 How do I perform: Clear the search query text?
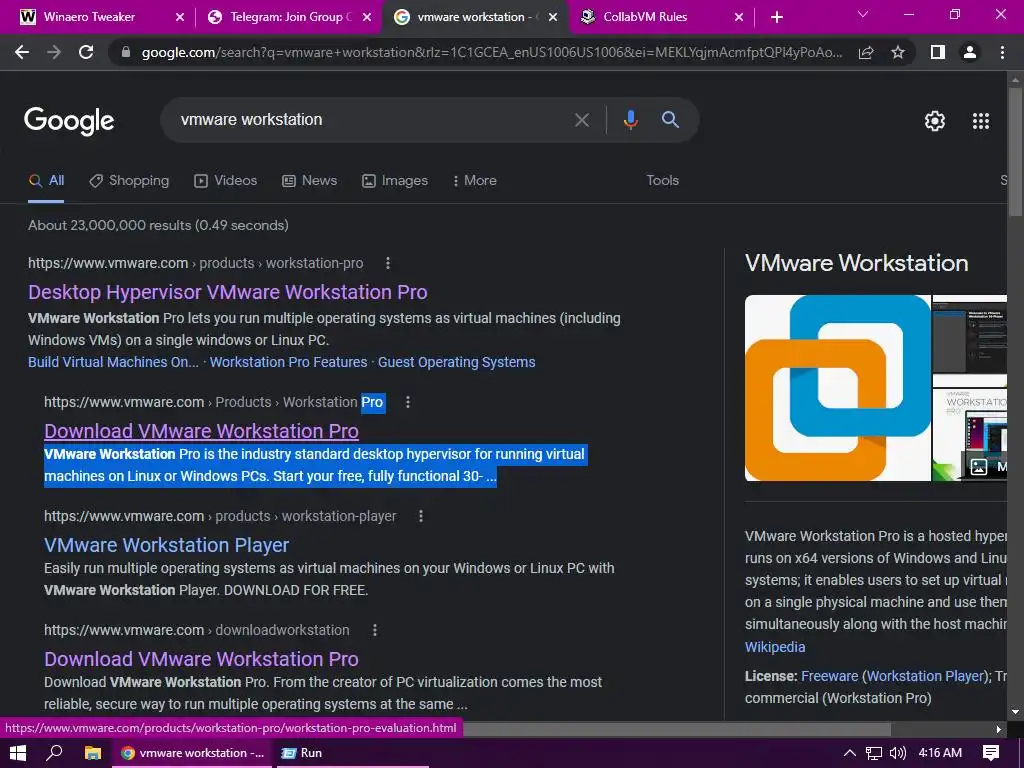coord(581,120)
